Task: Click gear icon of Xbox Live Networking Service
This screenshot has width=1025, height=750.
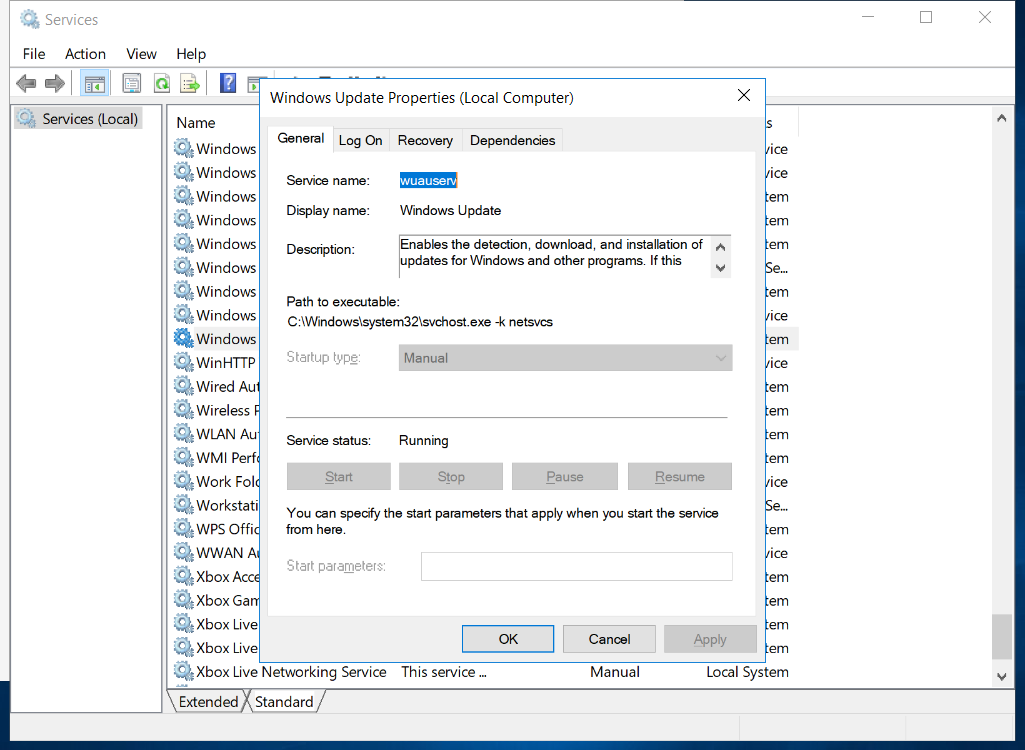Action: (184, 671)
